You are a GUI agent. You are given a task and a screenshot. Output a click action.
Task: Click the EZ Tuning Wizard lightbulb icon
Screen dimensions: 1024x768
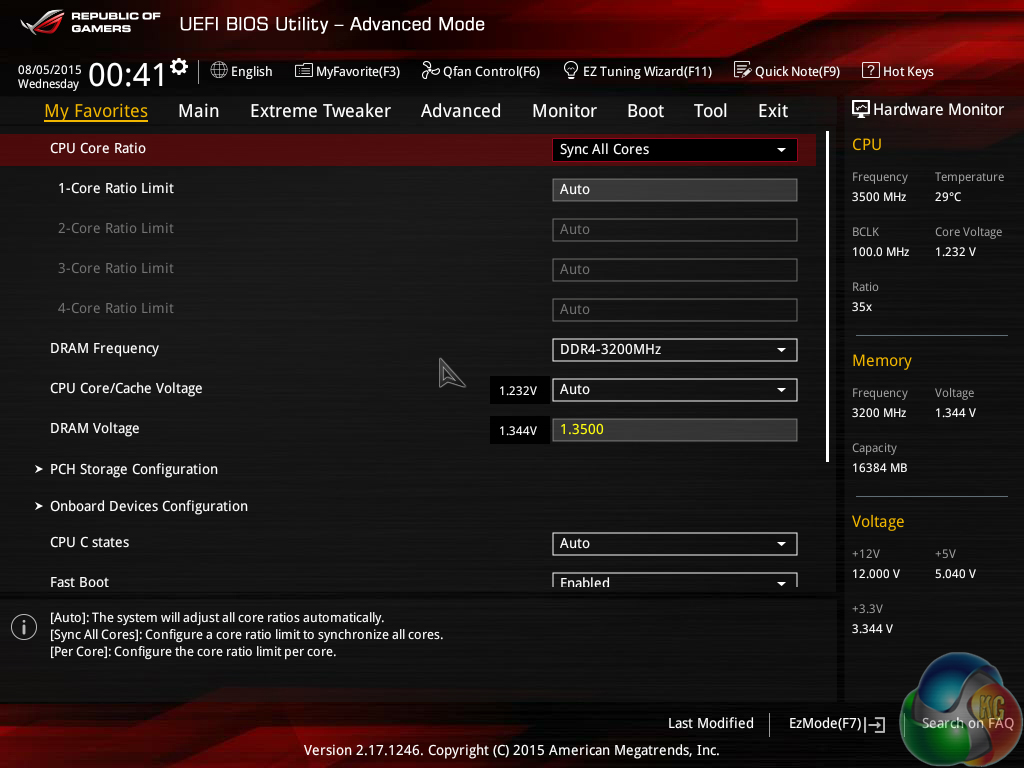coord(570,70)
